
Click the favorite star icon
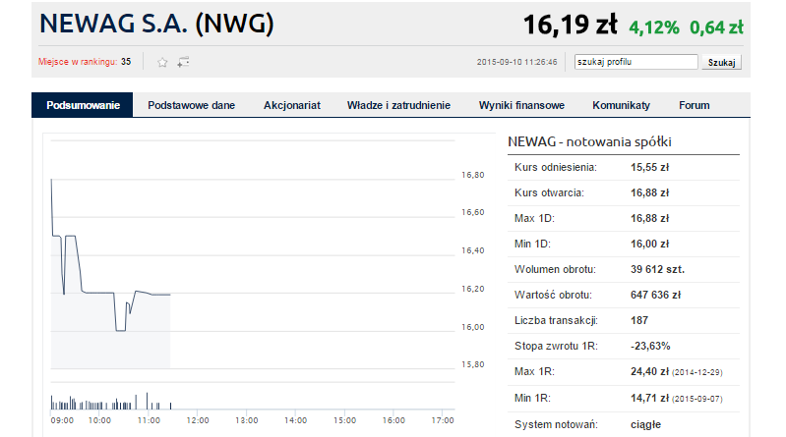click(162, 62)
